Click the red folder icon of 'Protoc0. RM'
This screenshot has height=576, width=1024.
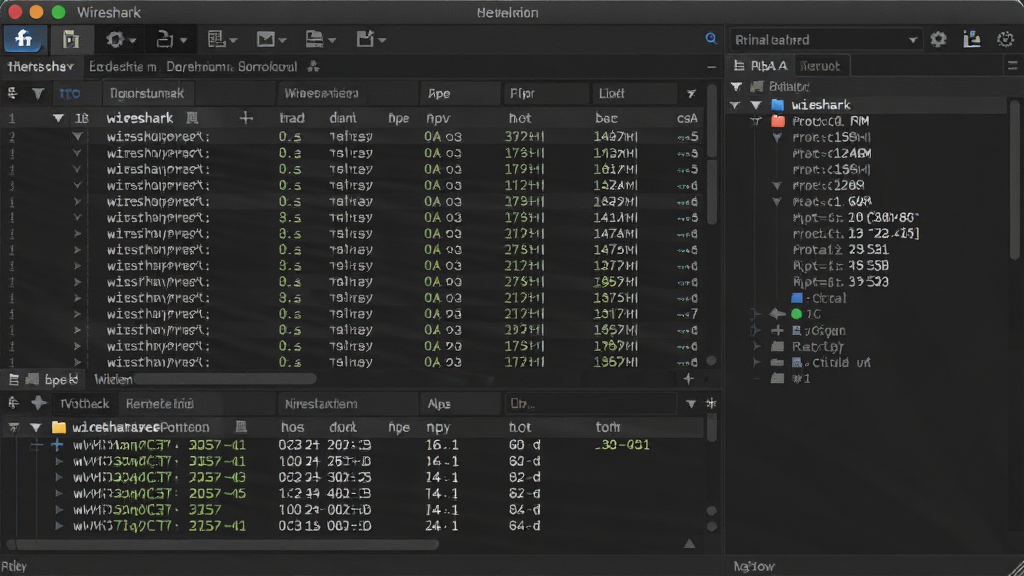click(778, 121)
